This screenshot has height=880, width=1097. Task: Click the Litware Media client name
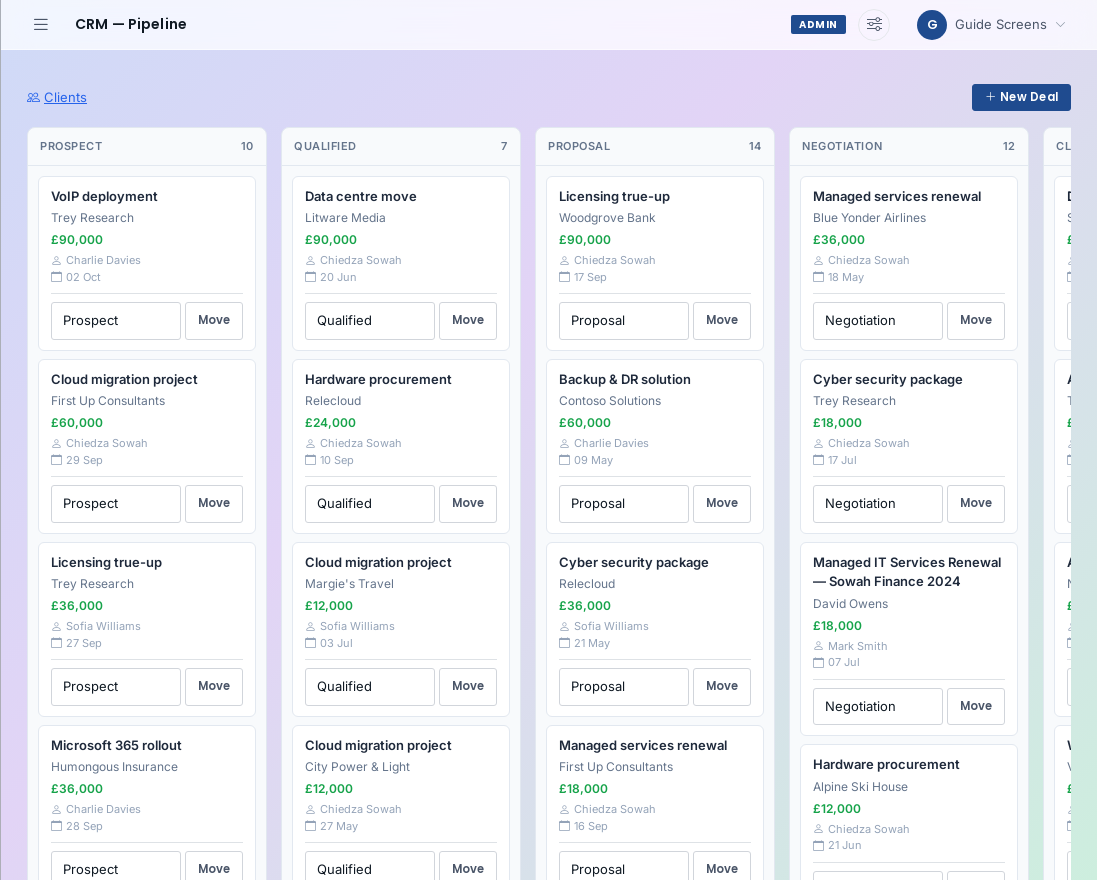pos(345,218)
